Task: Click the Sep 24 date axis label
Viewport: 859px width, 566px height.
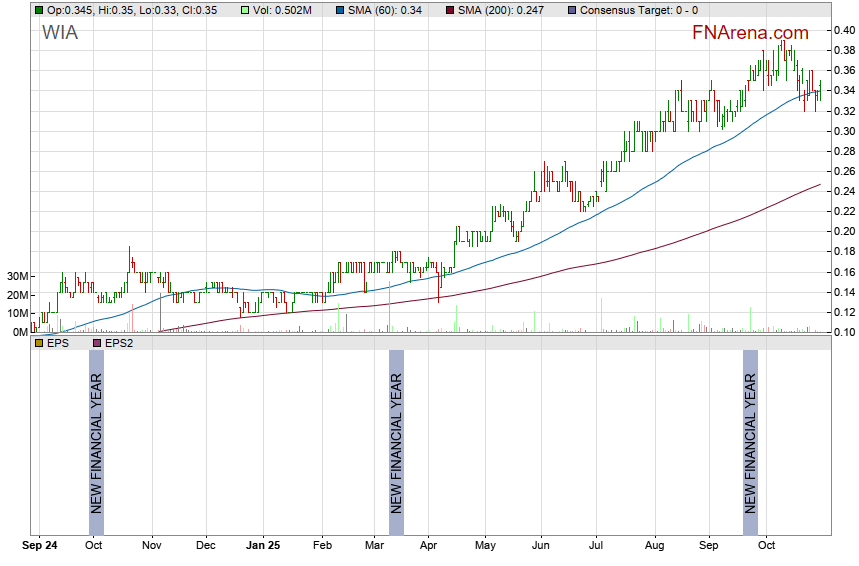Action: pyautogui.click(x=40, y=547)
